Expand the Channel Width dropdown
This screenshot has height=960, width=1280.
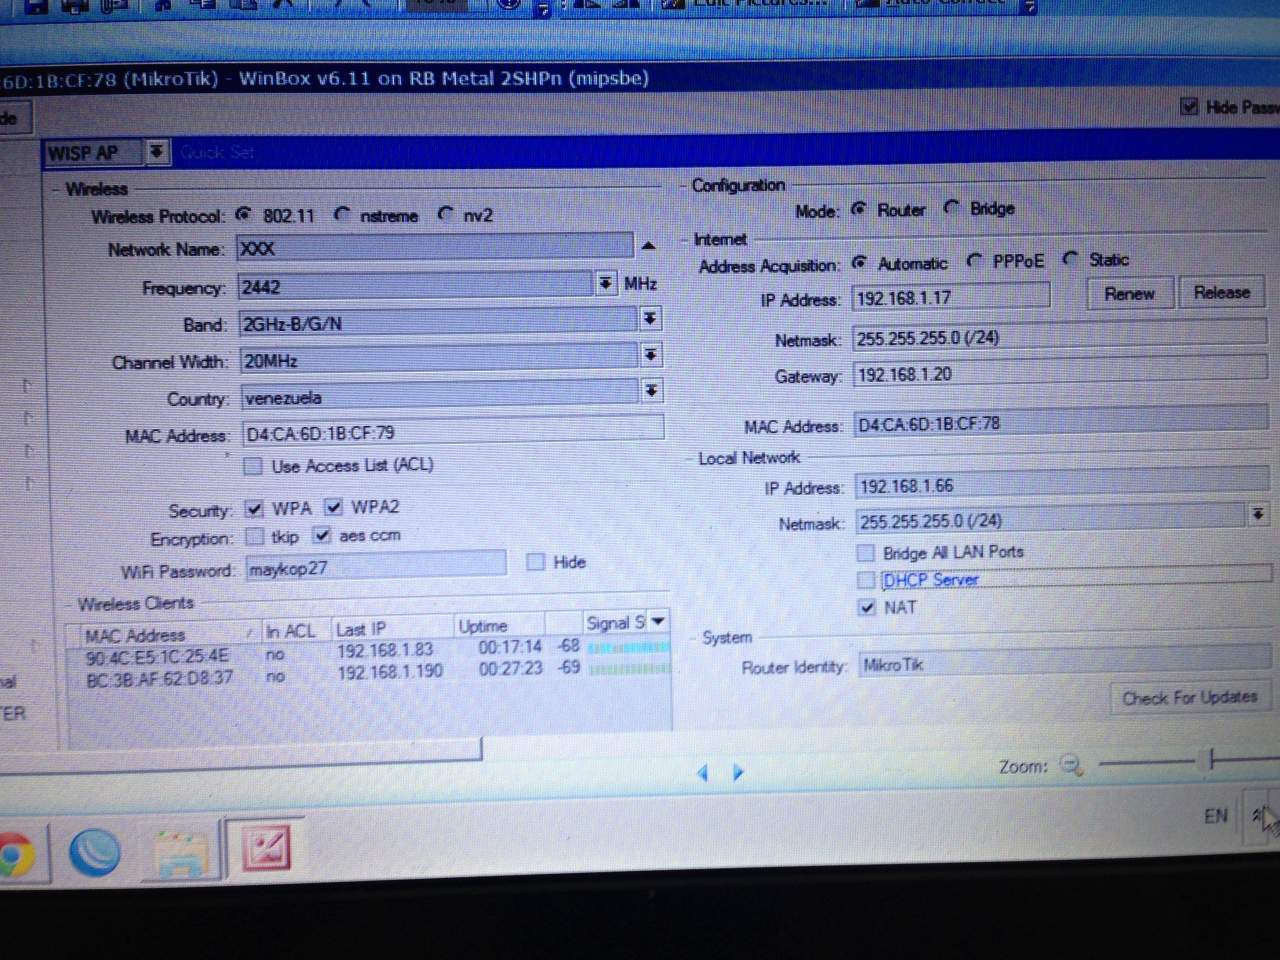coord(651,354)
